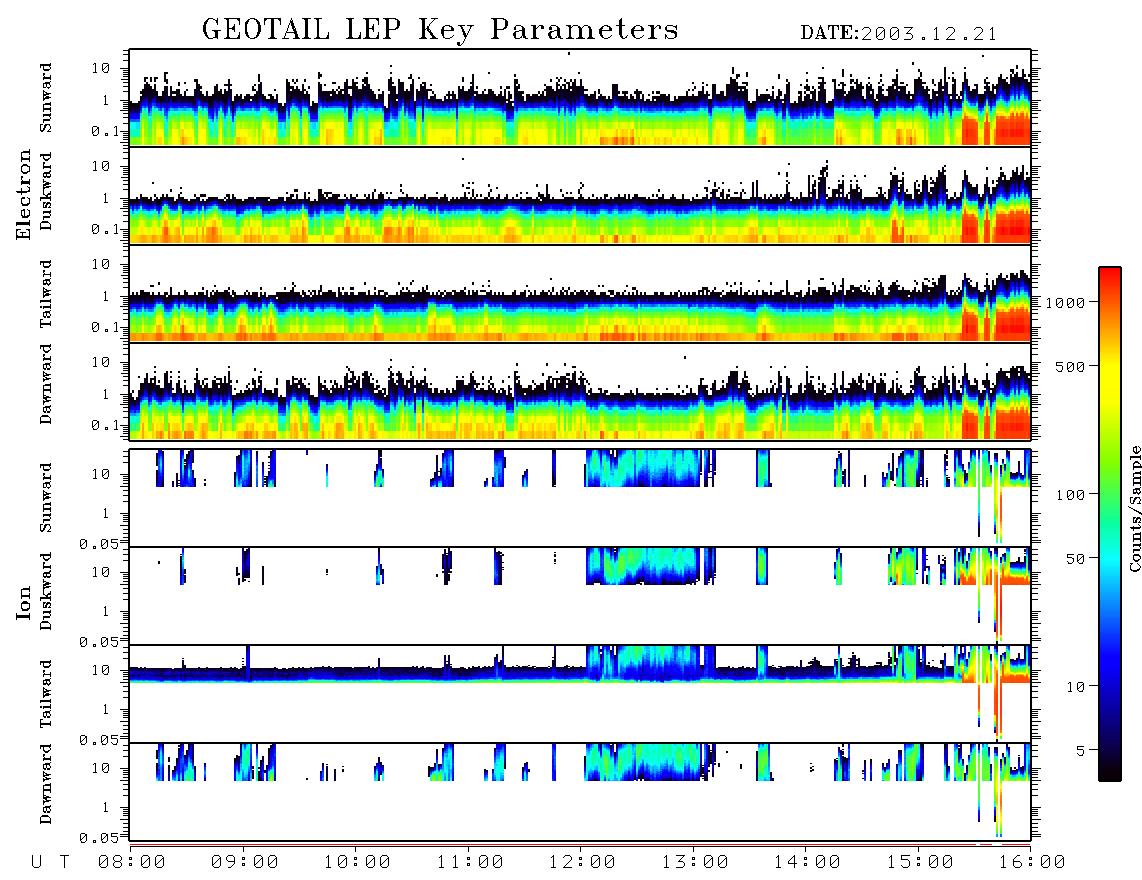This screenshot has width=1142, height=880.
Task: Select the "DATE:2003.12.21" label
Action: (x=899, y=34)
